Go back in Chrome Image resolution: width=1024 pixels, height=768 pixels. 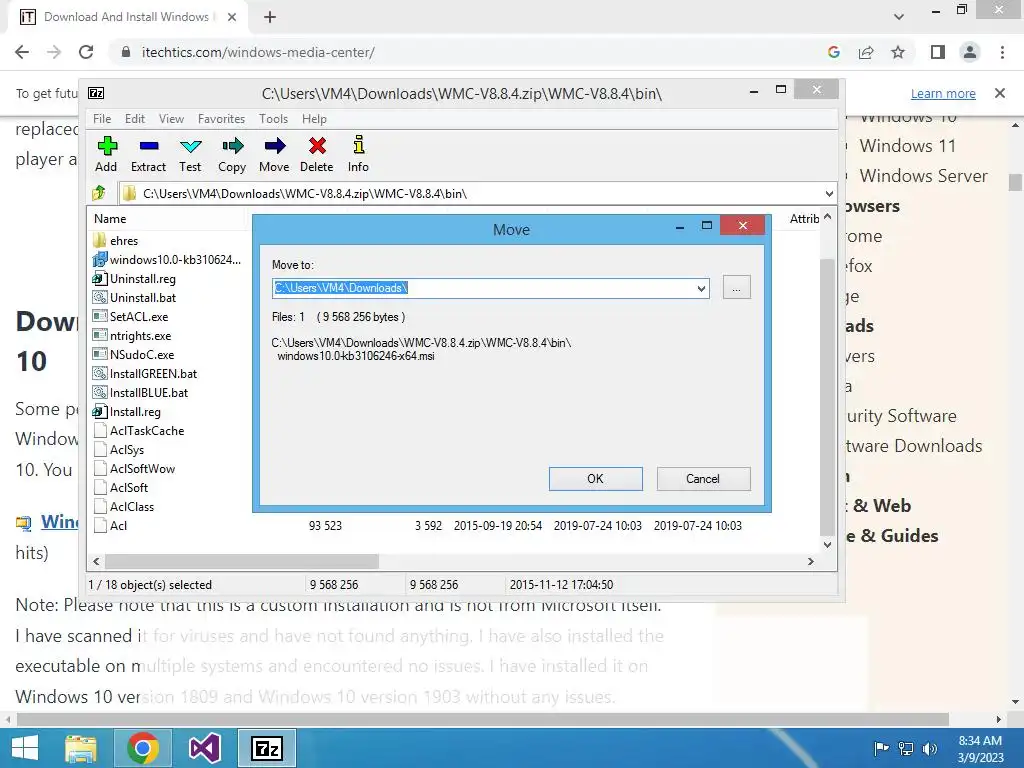[22, 52]
